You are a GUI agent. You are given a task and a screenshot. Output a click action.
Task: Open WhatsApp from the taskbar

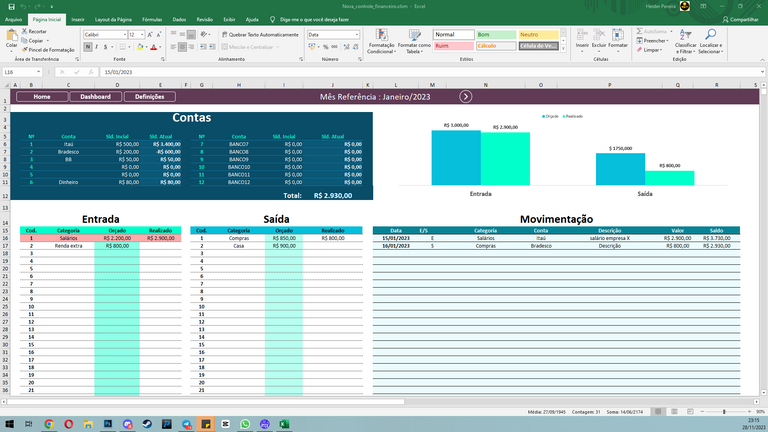(x=245, y=424)
